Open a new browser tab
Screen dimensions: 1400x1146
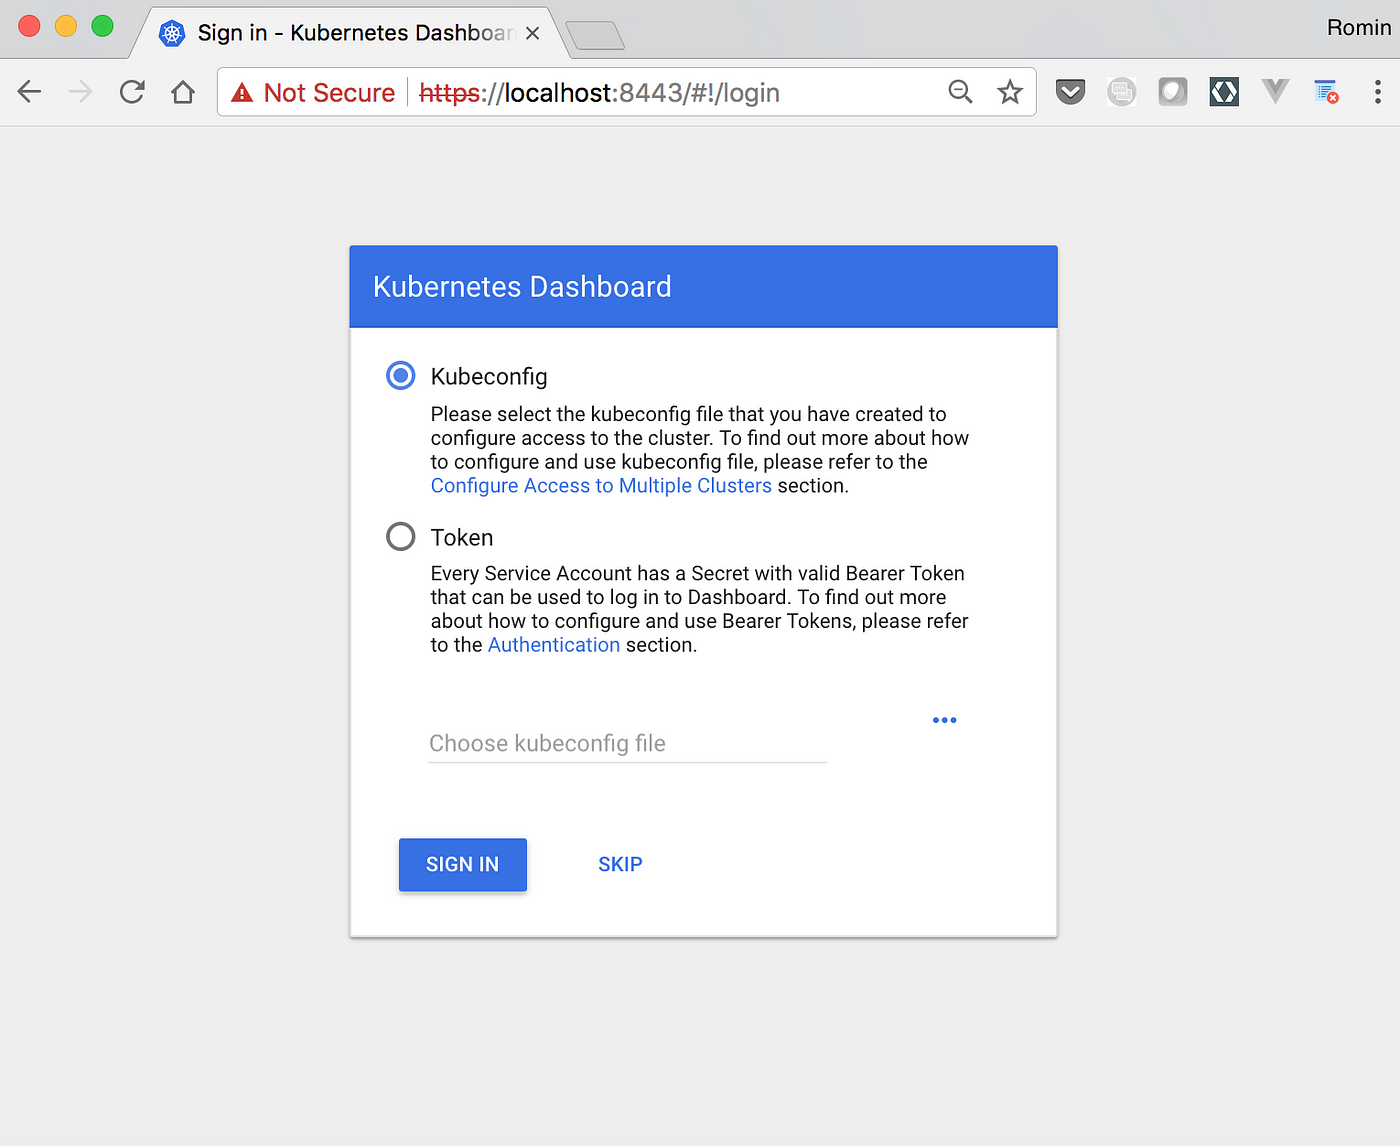click(x=595, y=36)
